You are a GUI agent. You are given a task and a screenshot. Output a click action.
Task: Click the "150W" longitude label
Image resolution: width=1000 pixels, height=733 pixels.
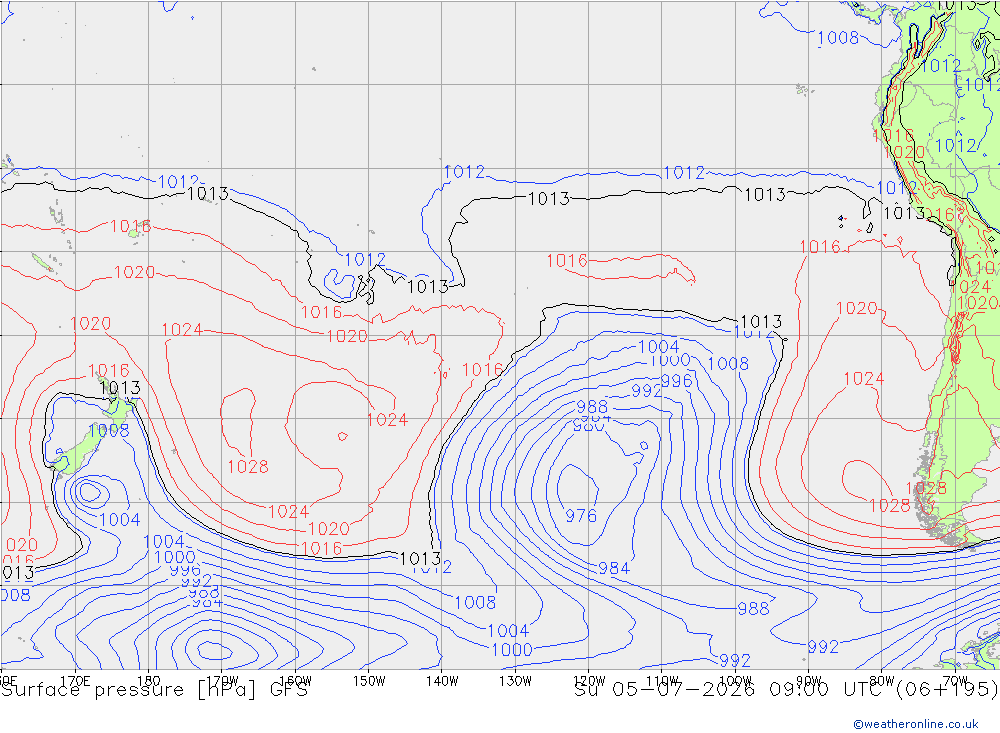tap(369, 681)
